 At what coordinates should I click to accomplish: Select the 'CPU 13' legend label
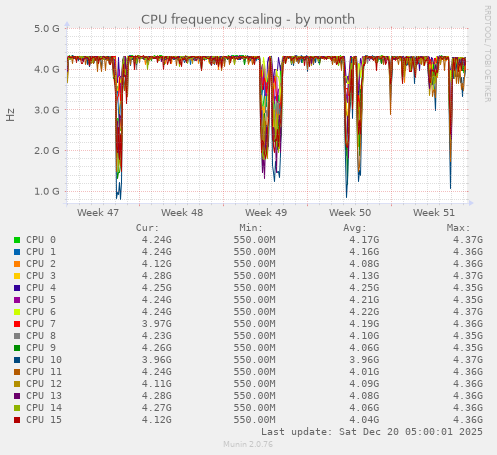[44, 396]
